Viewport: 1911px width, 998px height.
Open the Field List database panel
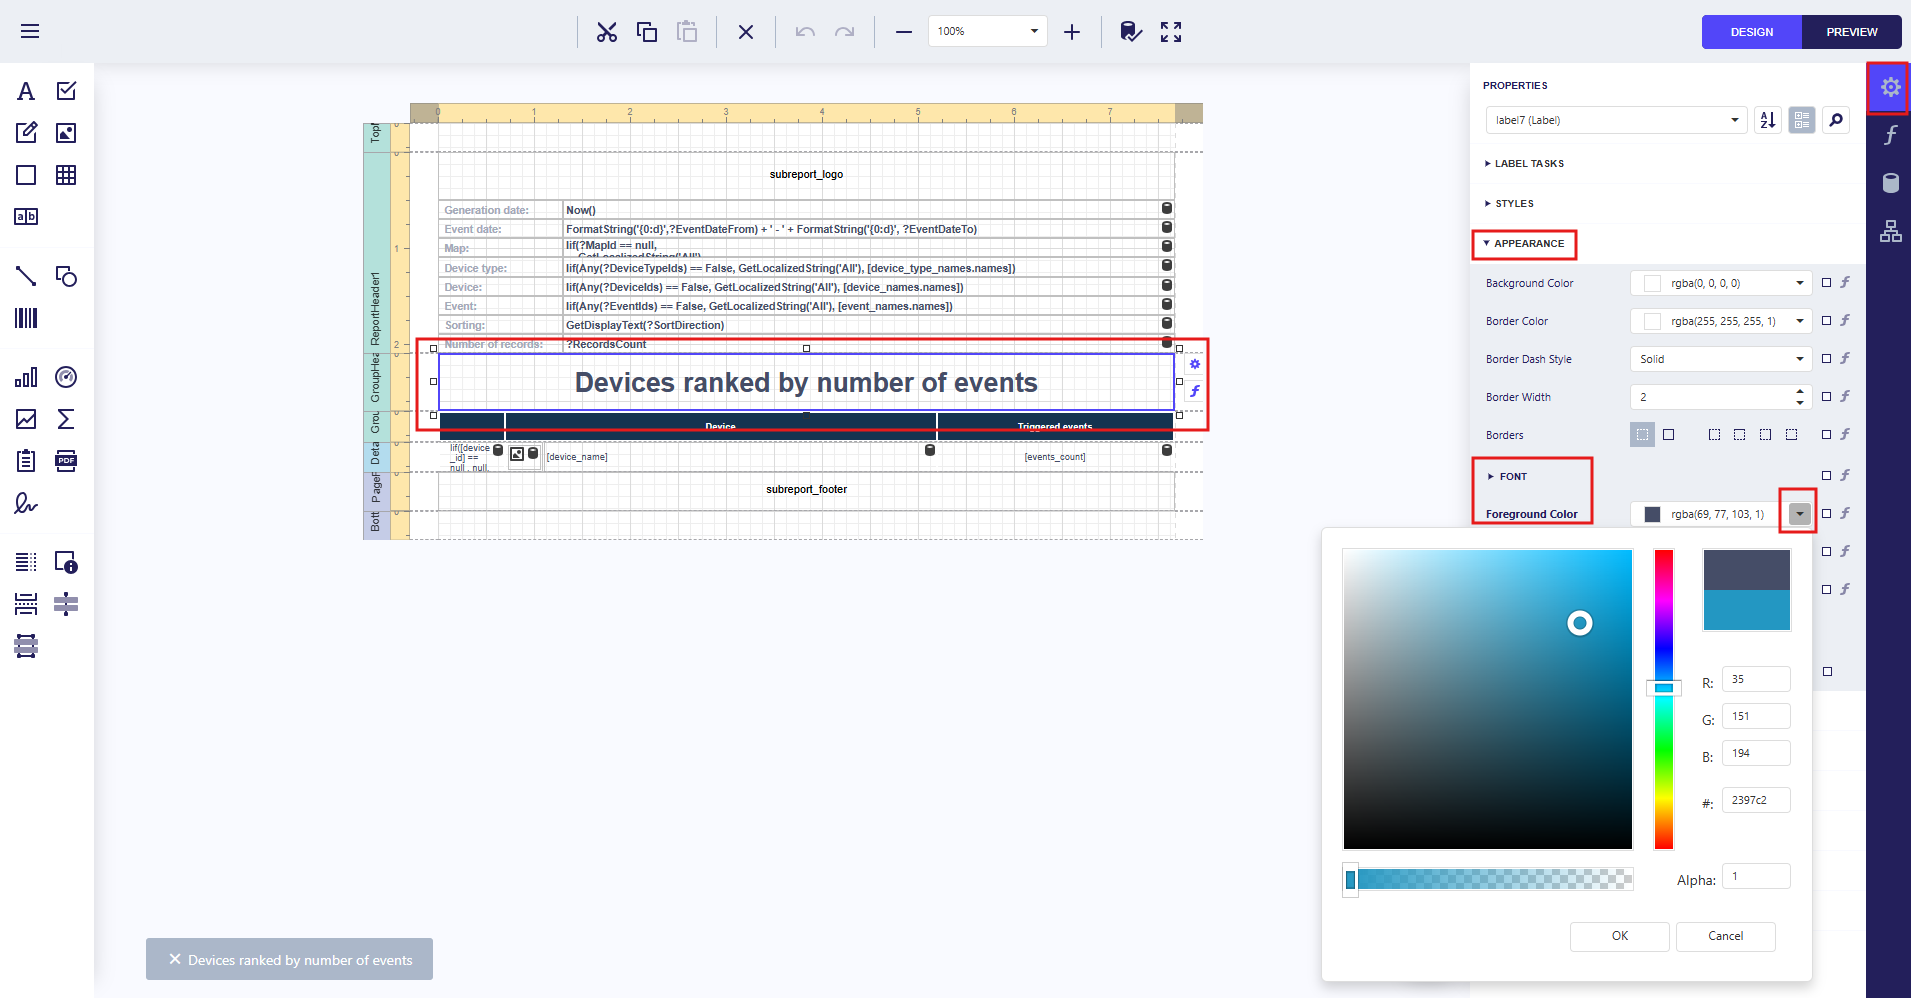(1890, 183)
